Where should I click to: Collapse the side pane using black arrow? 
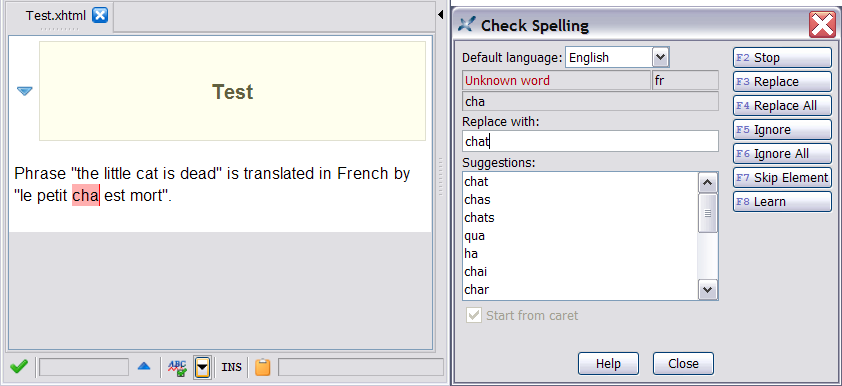coord(440,15)
